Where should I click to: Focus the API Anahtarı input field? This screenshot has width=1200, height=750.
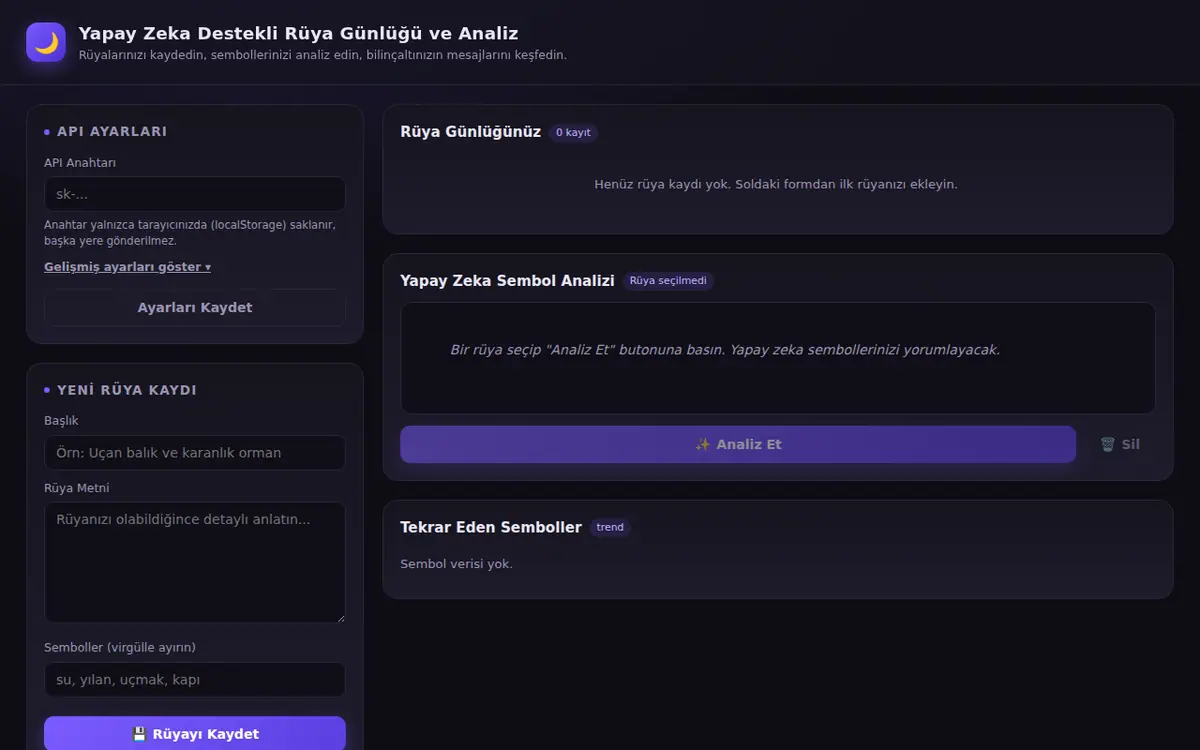click(195, 194)
